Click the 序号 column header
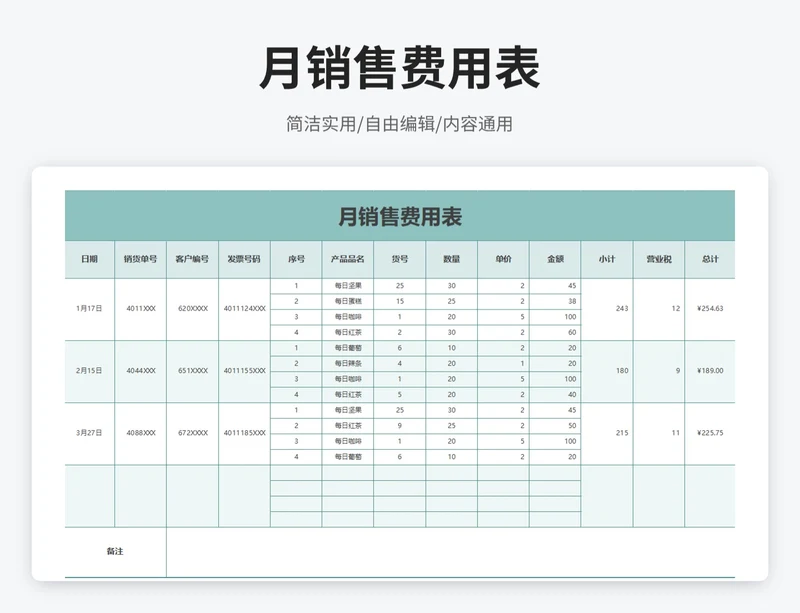This screenshot has height=613, width=800. tap(296, 259)
